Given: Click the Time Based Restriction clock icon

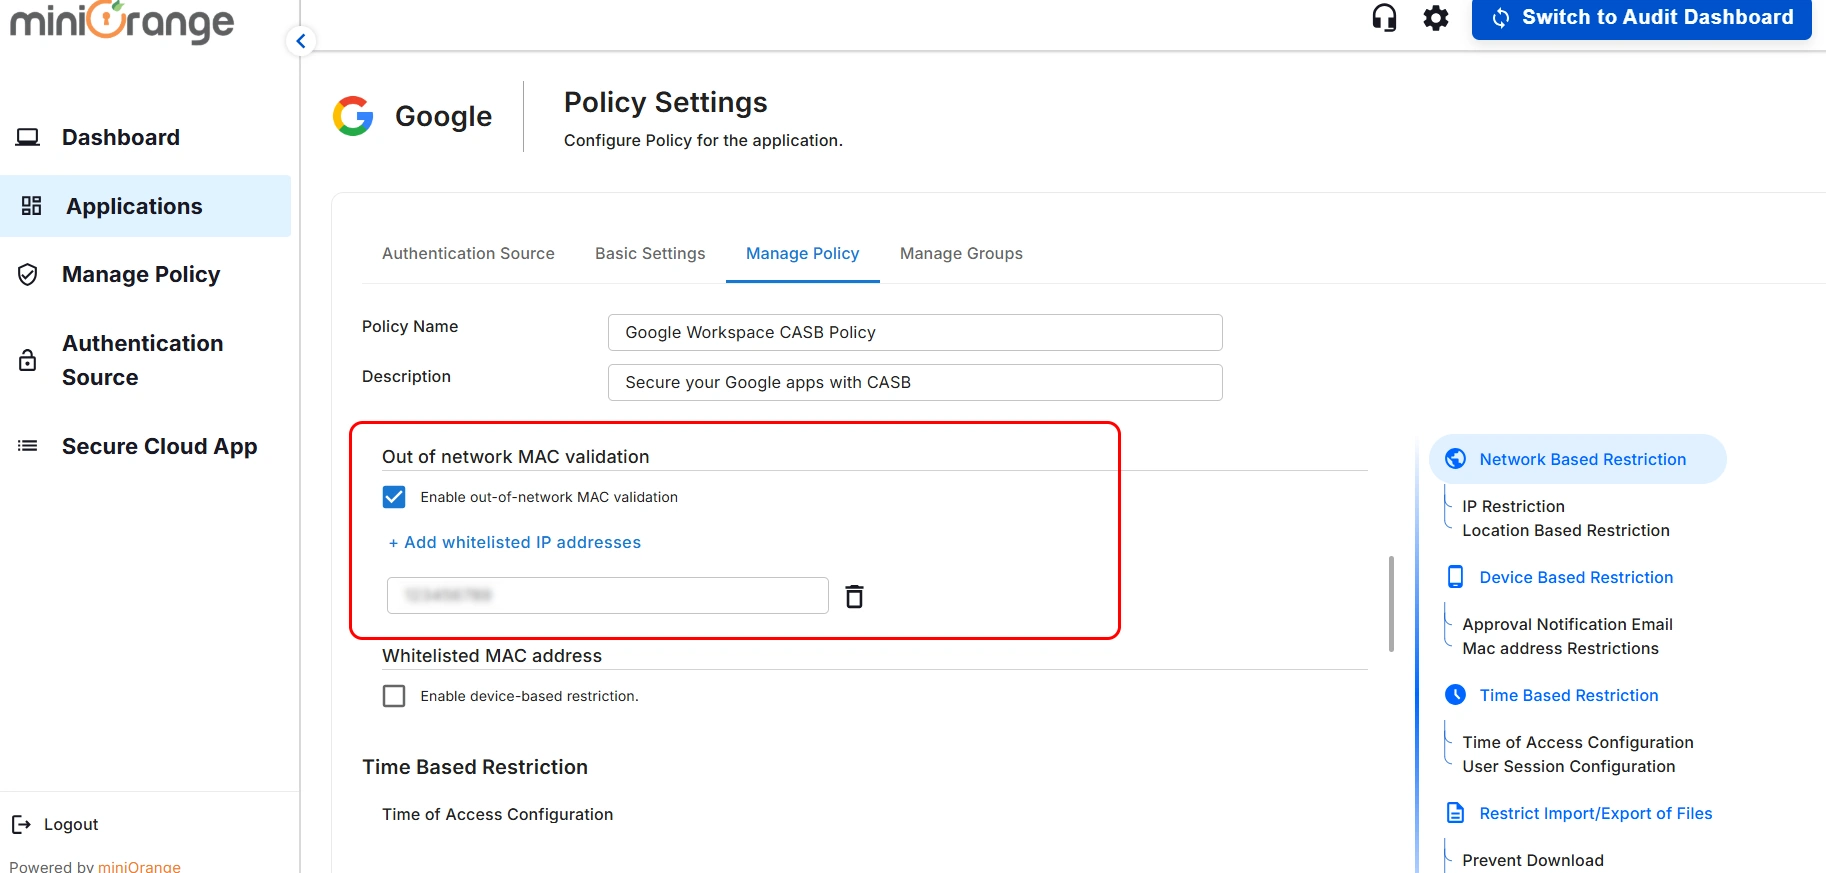Looking at the screenshot, I should pyautogui.click(x=1456, y=695).
